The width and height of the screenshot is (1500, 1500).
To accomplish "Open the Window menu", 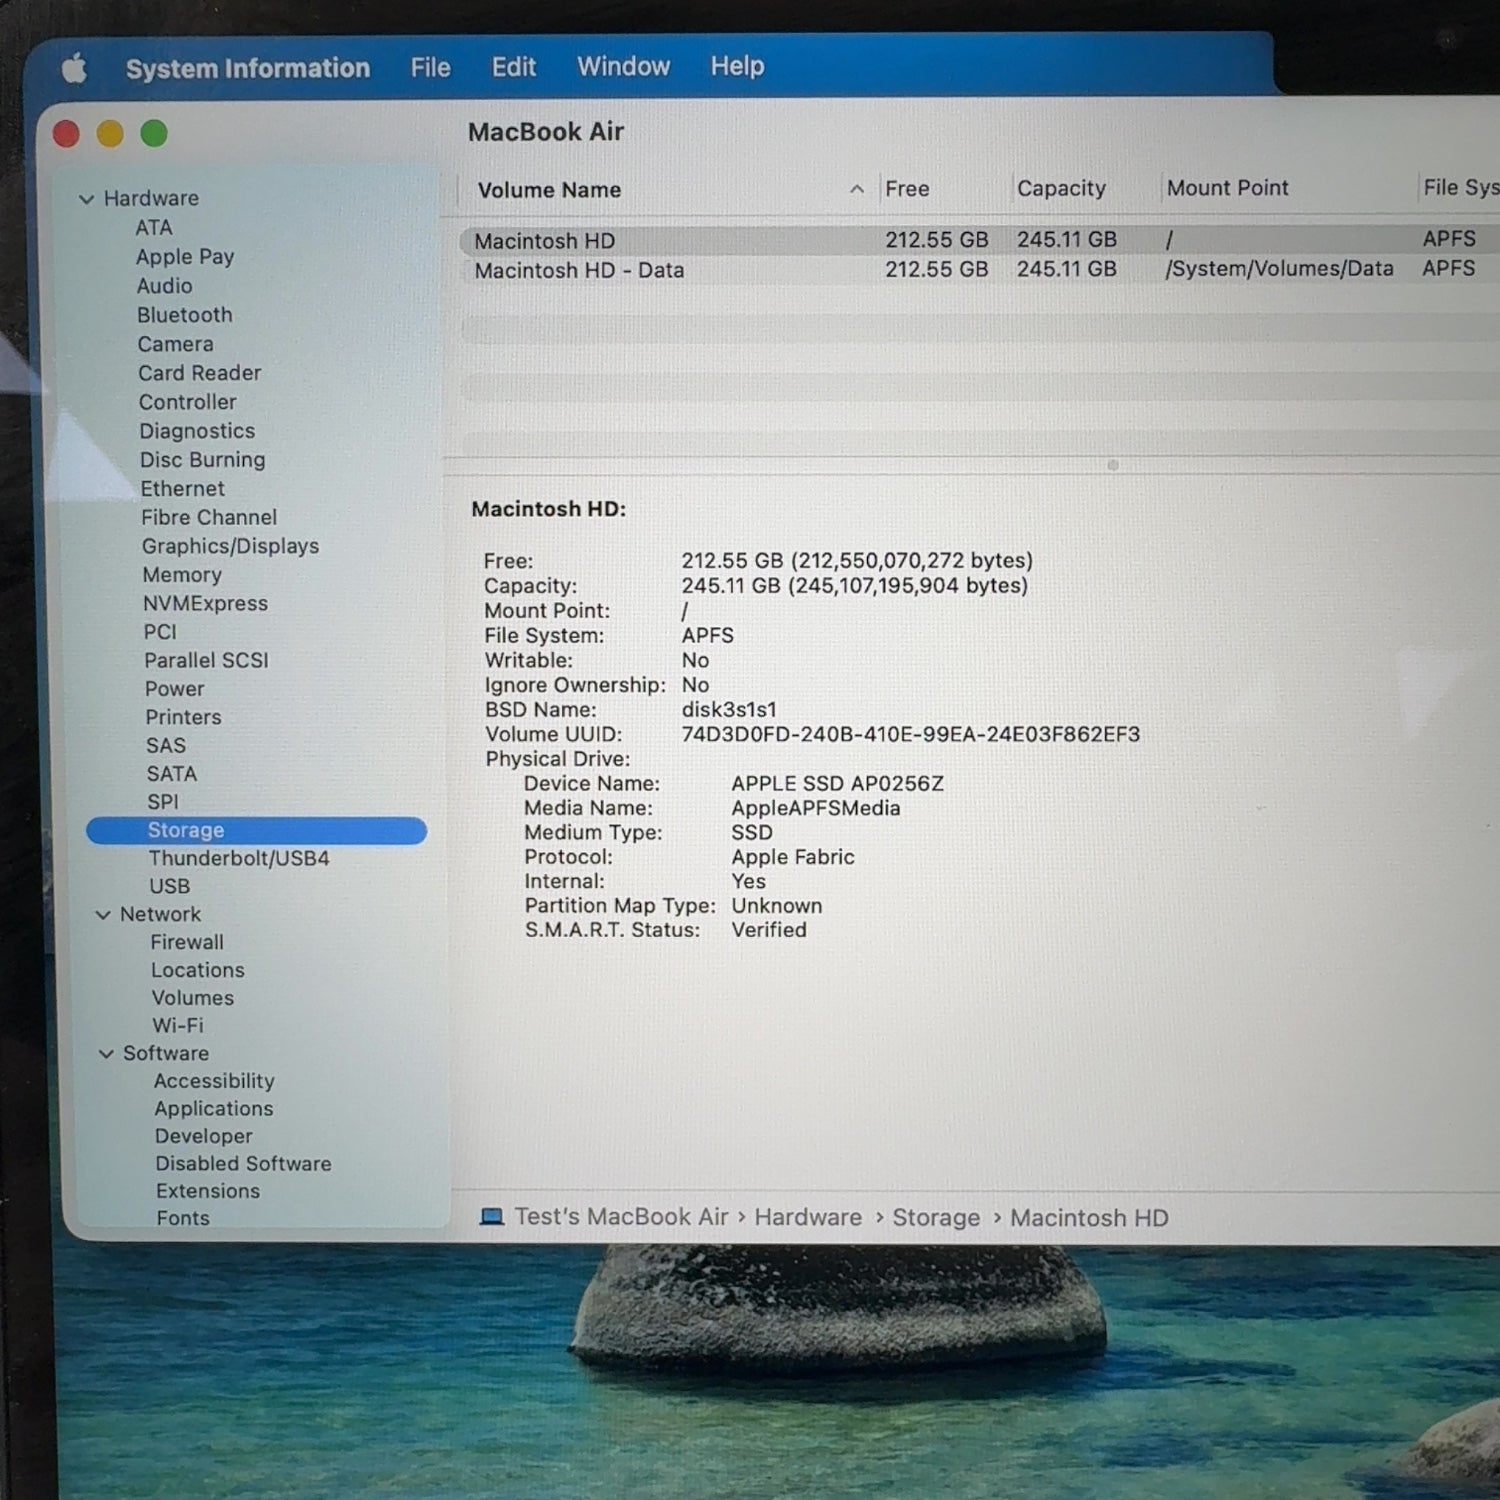I will click(623, 66).
